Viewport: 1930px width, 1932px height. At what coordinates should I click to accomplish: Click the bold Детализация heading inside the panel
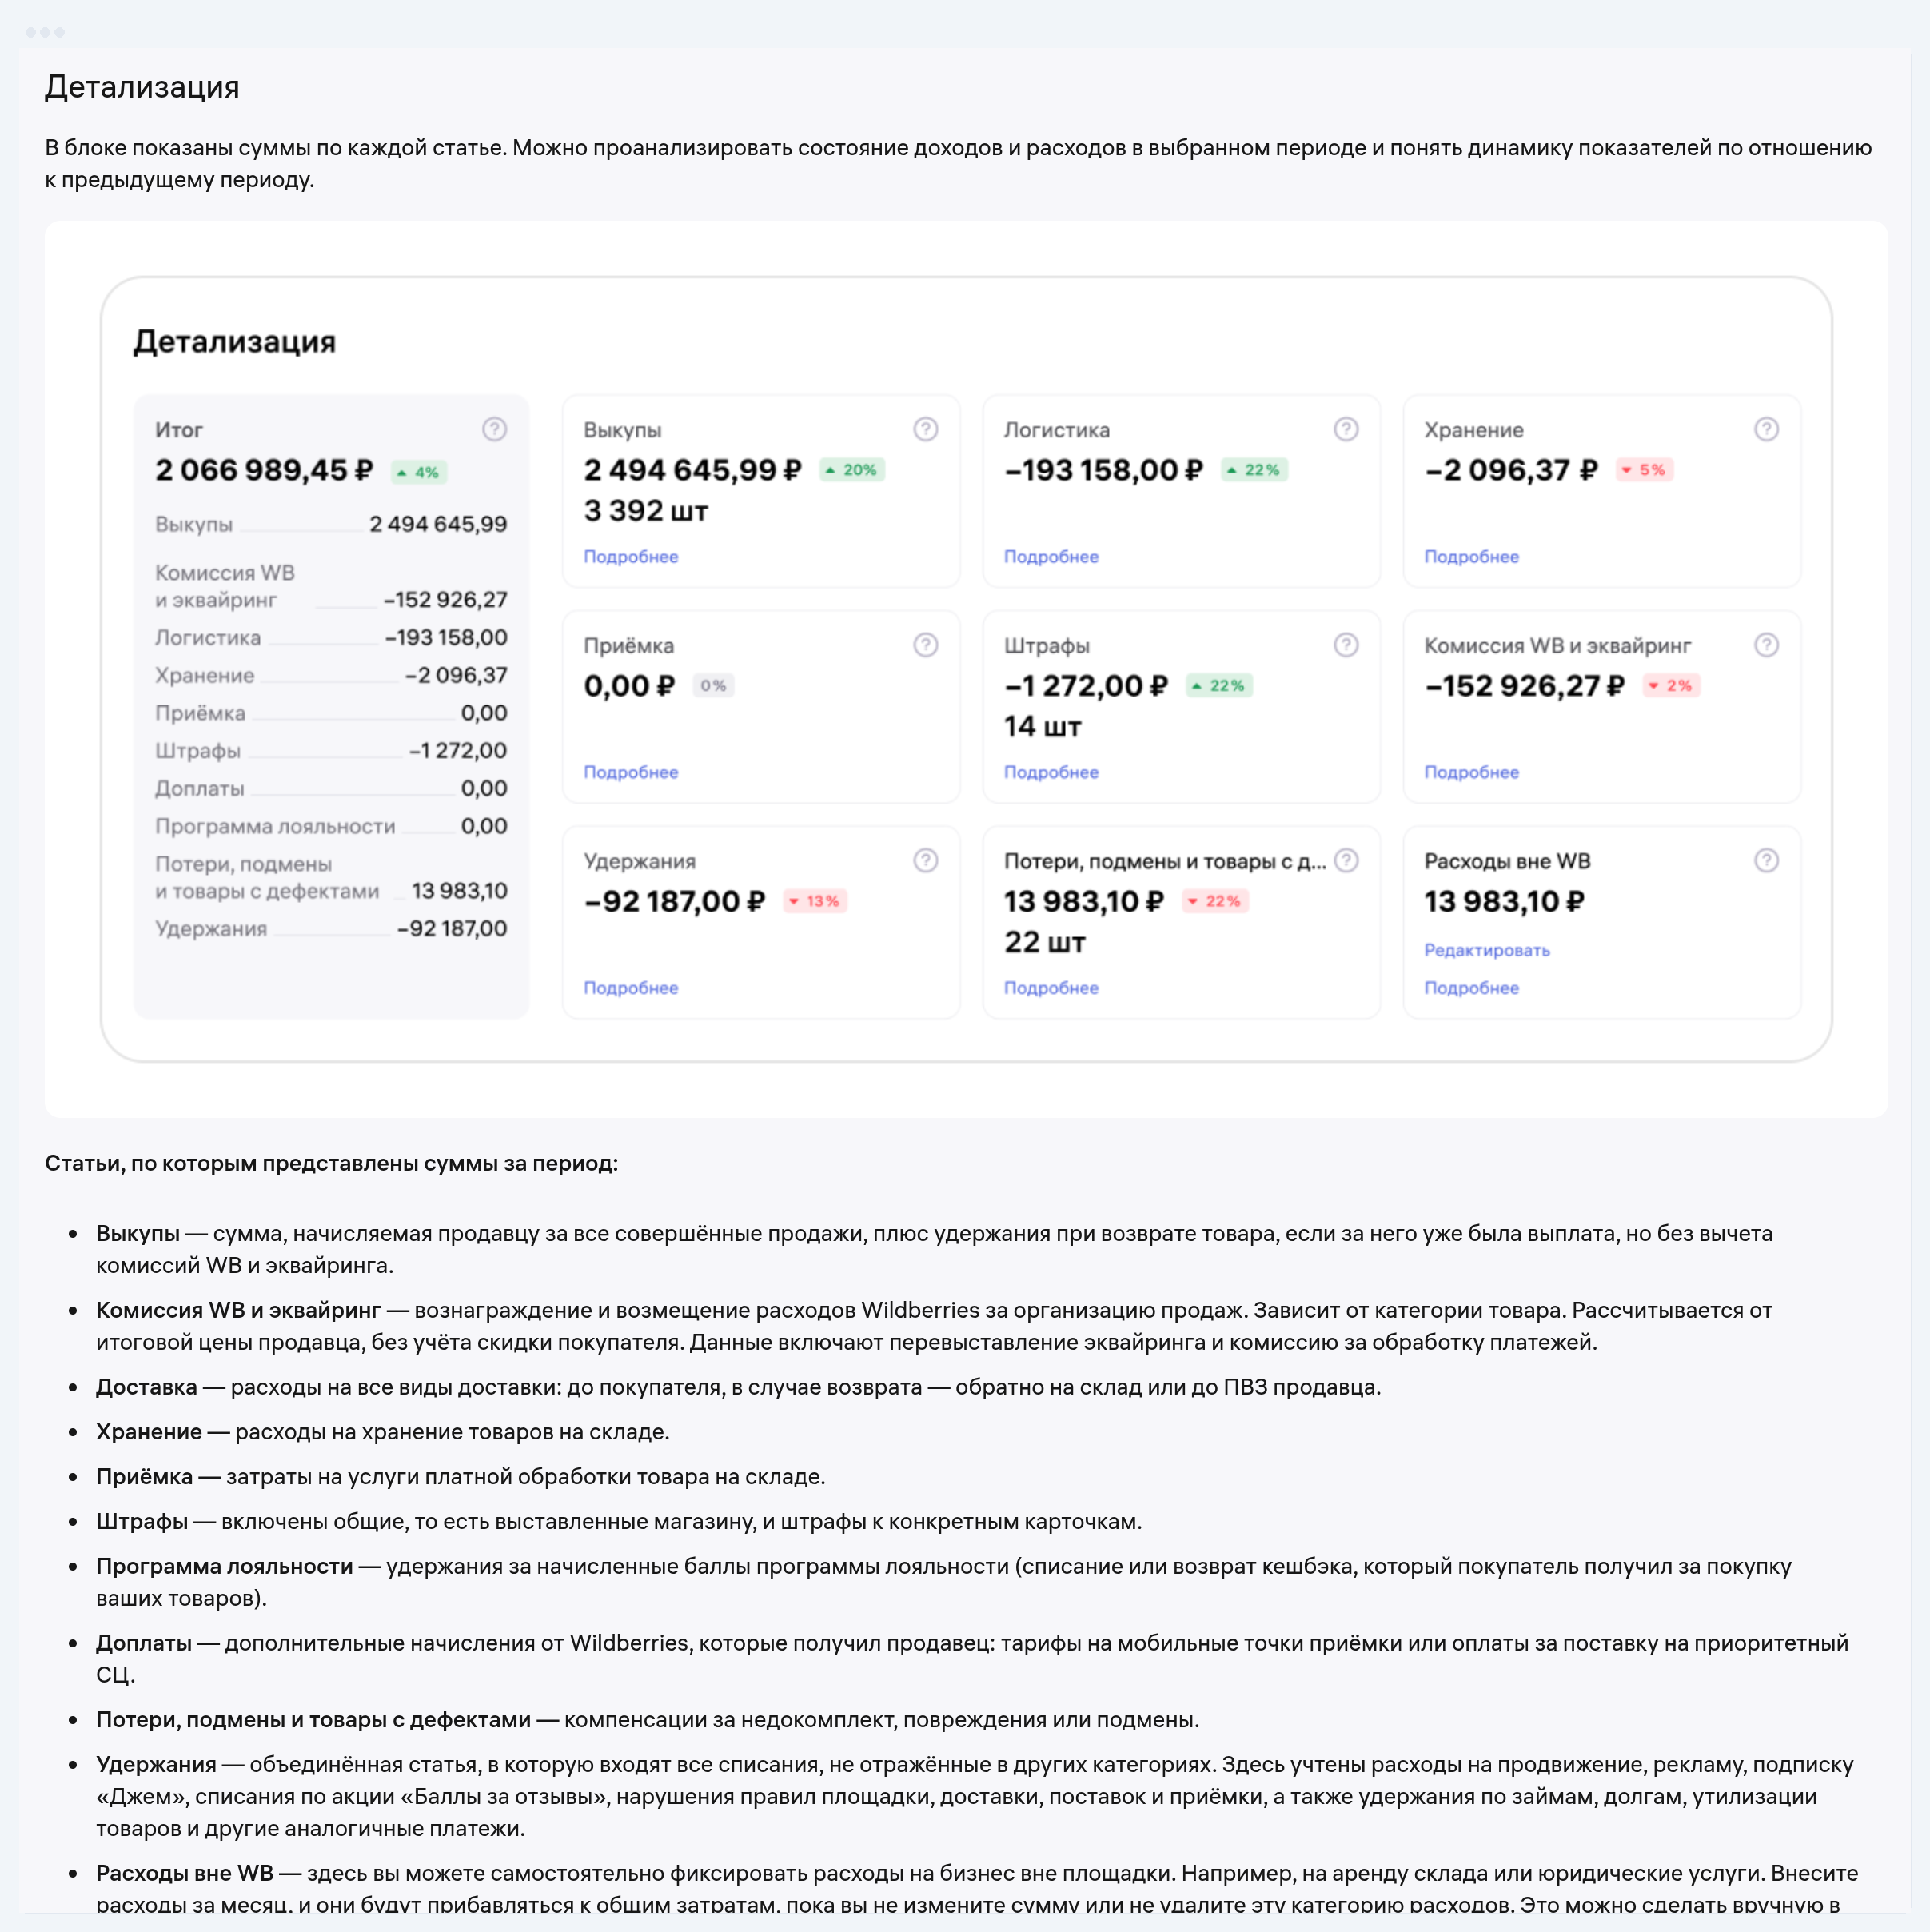click(x=234, y=342)
